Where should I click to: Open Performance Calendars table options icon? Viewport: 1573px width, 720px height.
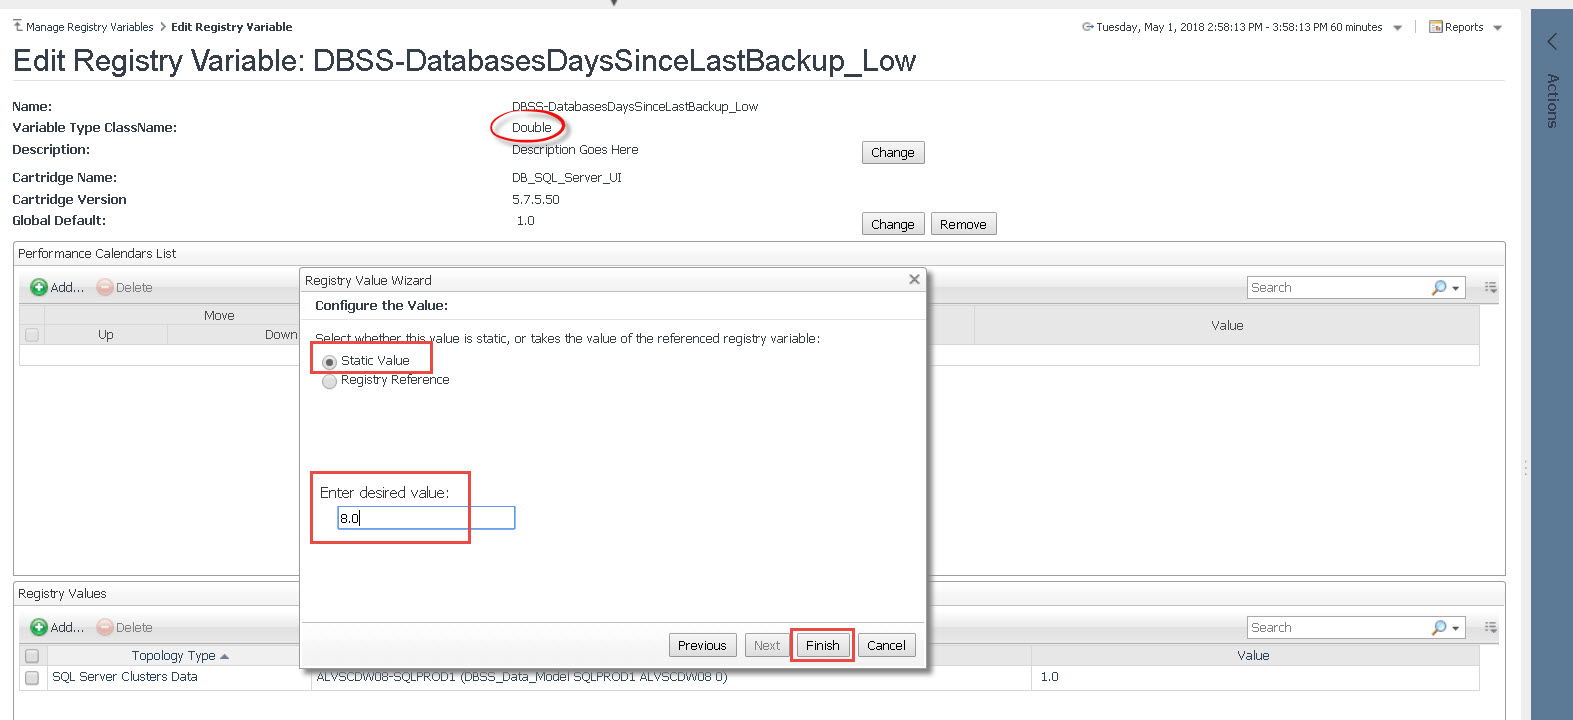[x=1490, y=288]
